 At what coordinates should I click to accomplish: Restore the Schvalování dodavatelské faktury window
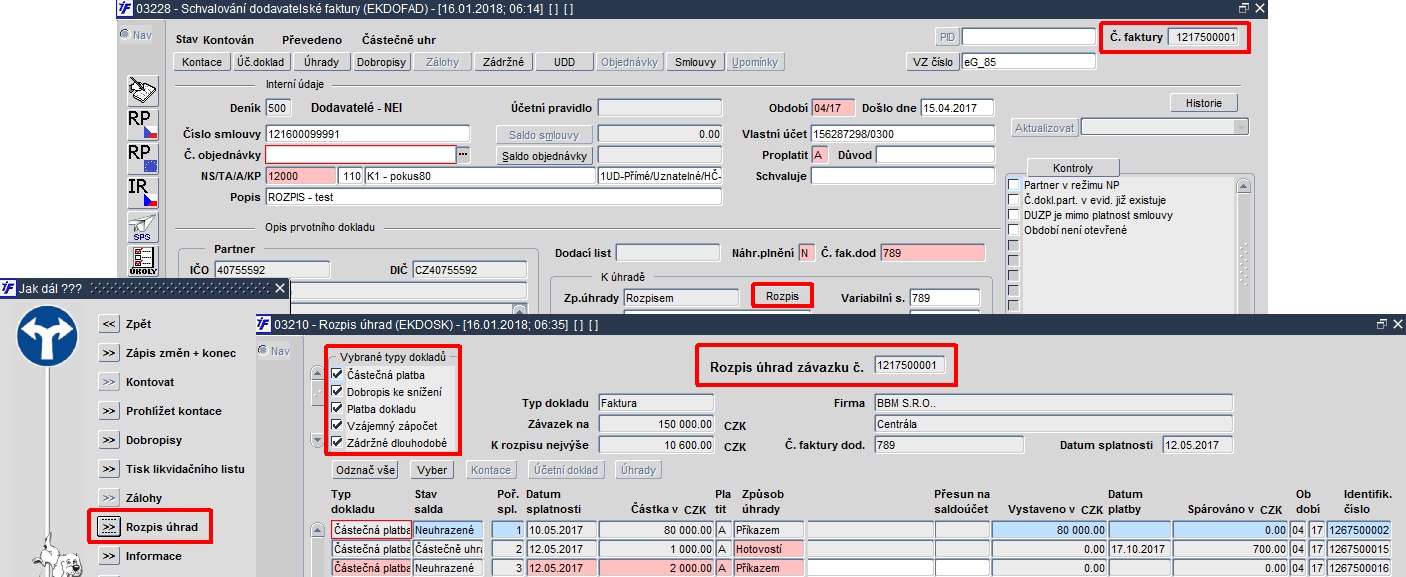tap(1244, 8)
